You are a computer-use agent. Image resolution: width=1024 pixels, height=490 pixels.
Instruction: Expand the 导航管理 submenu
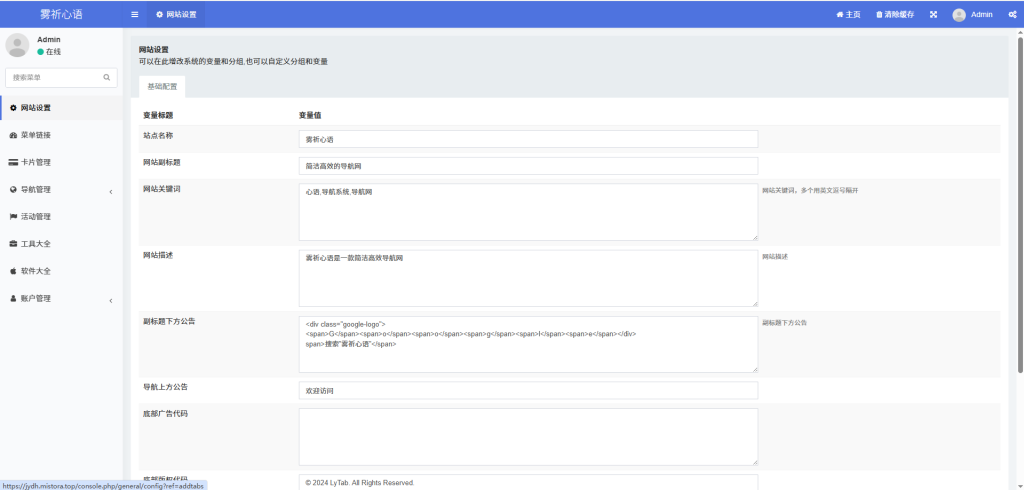click(60, 189)
